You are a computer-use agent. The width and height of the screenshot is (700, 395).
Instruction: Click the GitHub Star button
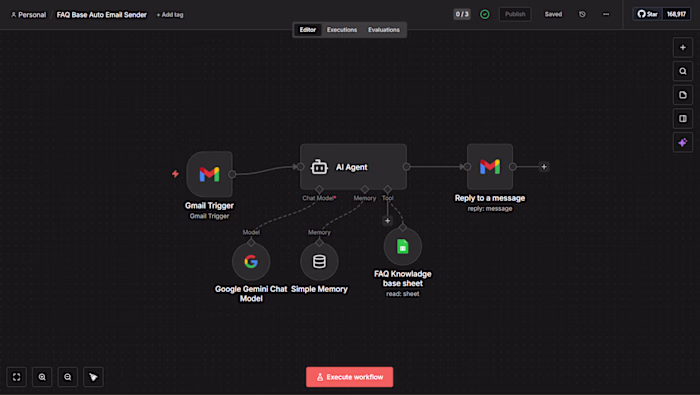(648, 14)
